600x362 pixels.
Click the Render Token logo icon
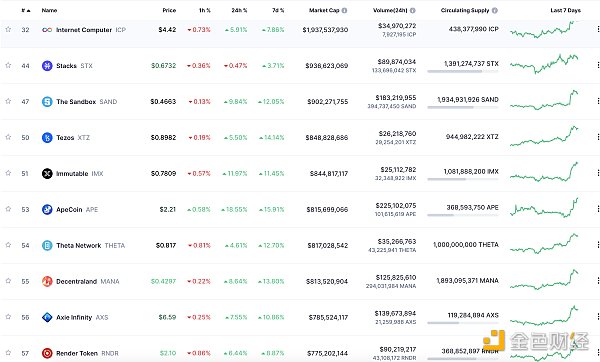point(47,353)
